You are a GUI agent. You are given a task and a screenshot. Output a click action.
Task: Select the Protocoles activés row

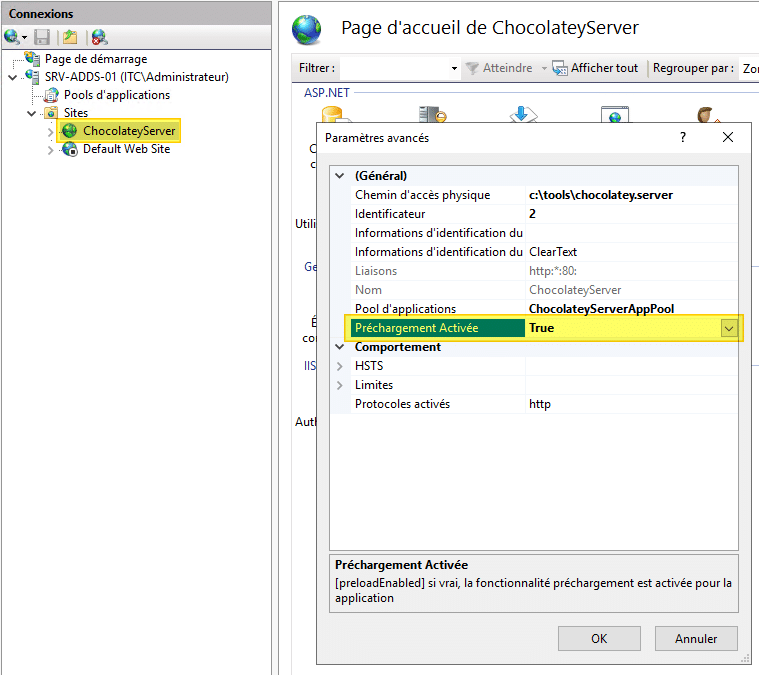tap(534, 404)
